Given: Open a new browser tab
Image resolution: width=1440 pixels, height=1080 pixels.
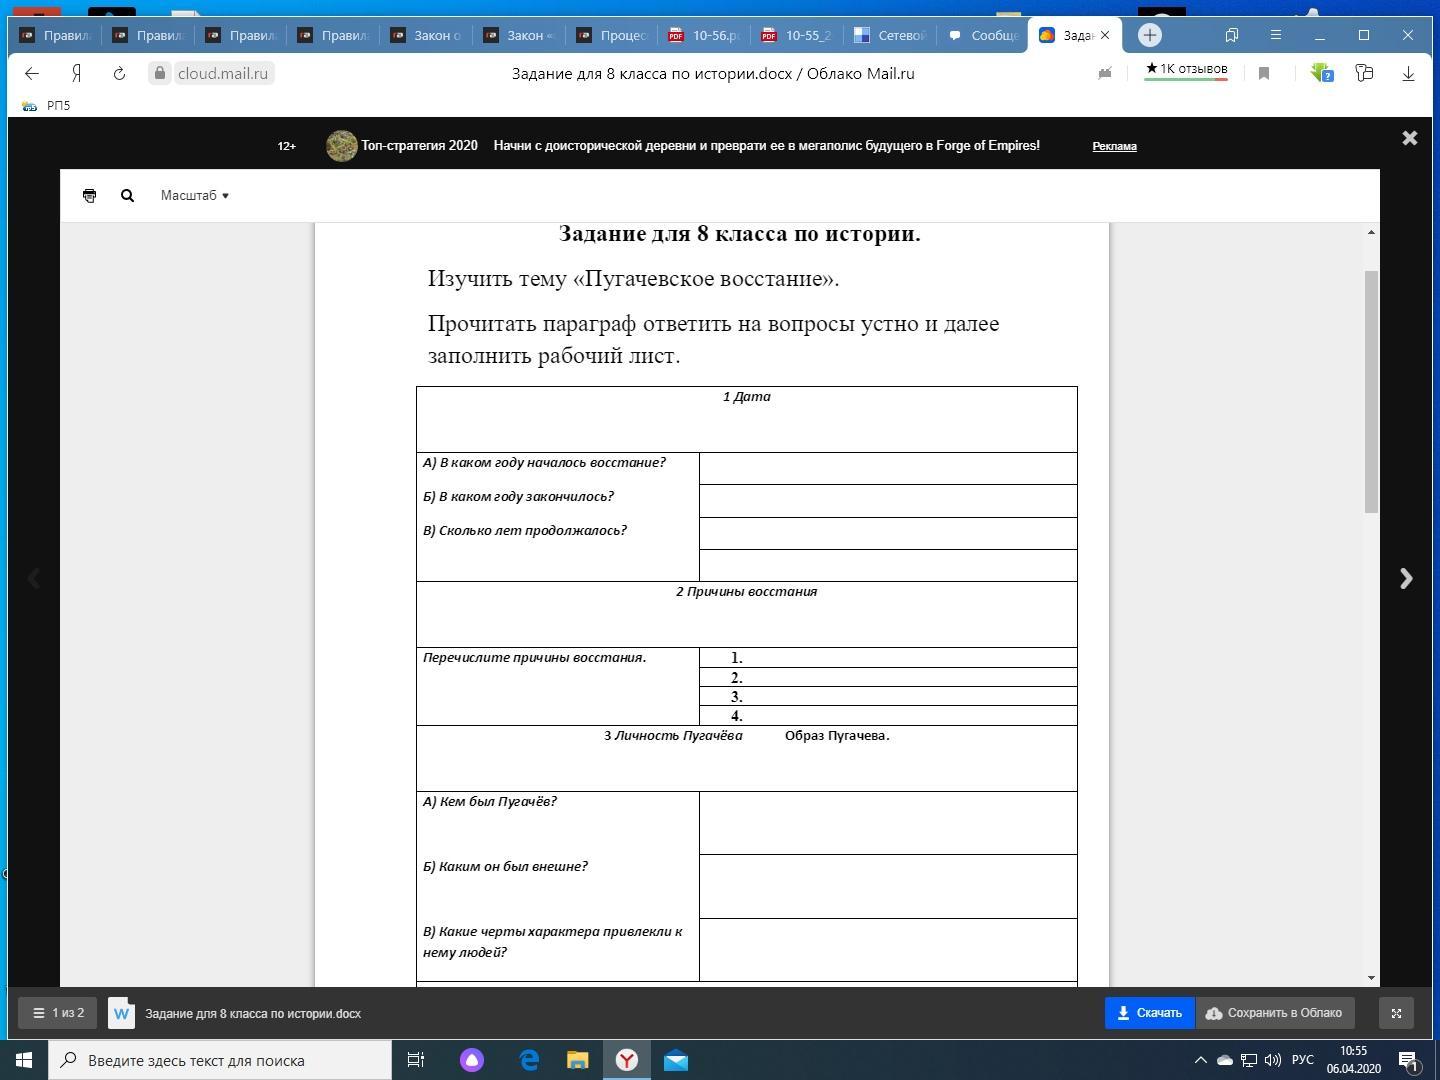Looking at the screenshot, I should 1150,35.
